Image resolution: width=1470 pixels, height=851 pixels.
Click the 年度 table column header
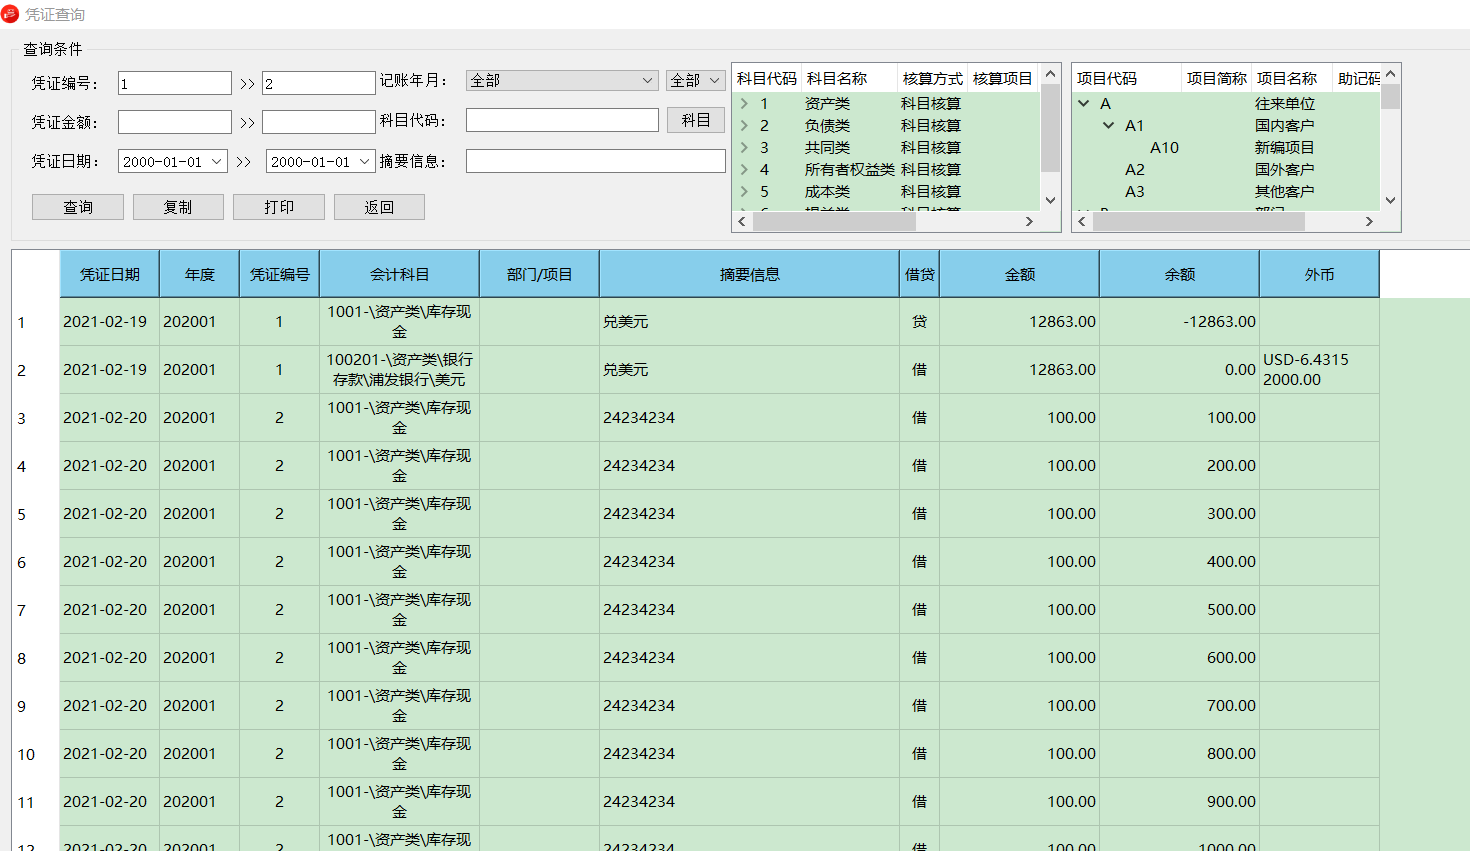[200, 274]
